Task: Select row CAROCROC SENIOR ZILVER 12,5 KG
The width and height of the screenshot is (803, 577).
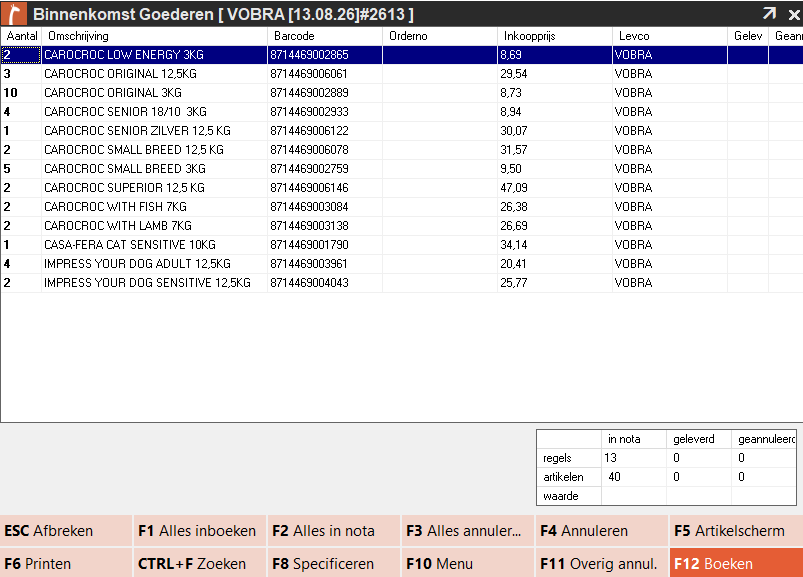Action: tap(402, 131)
